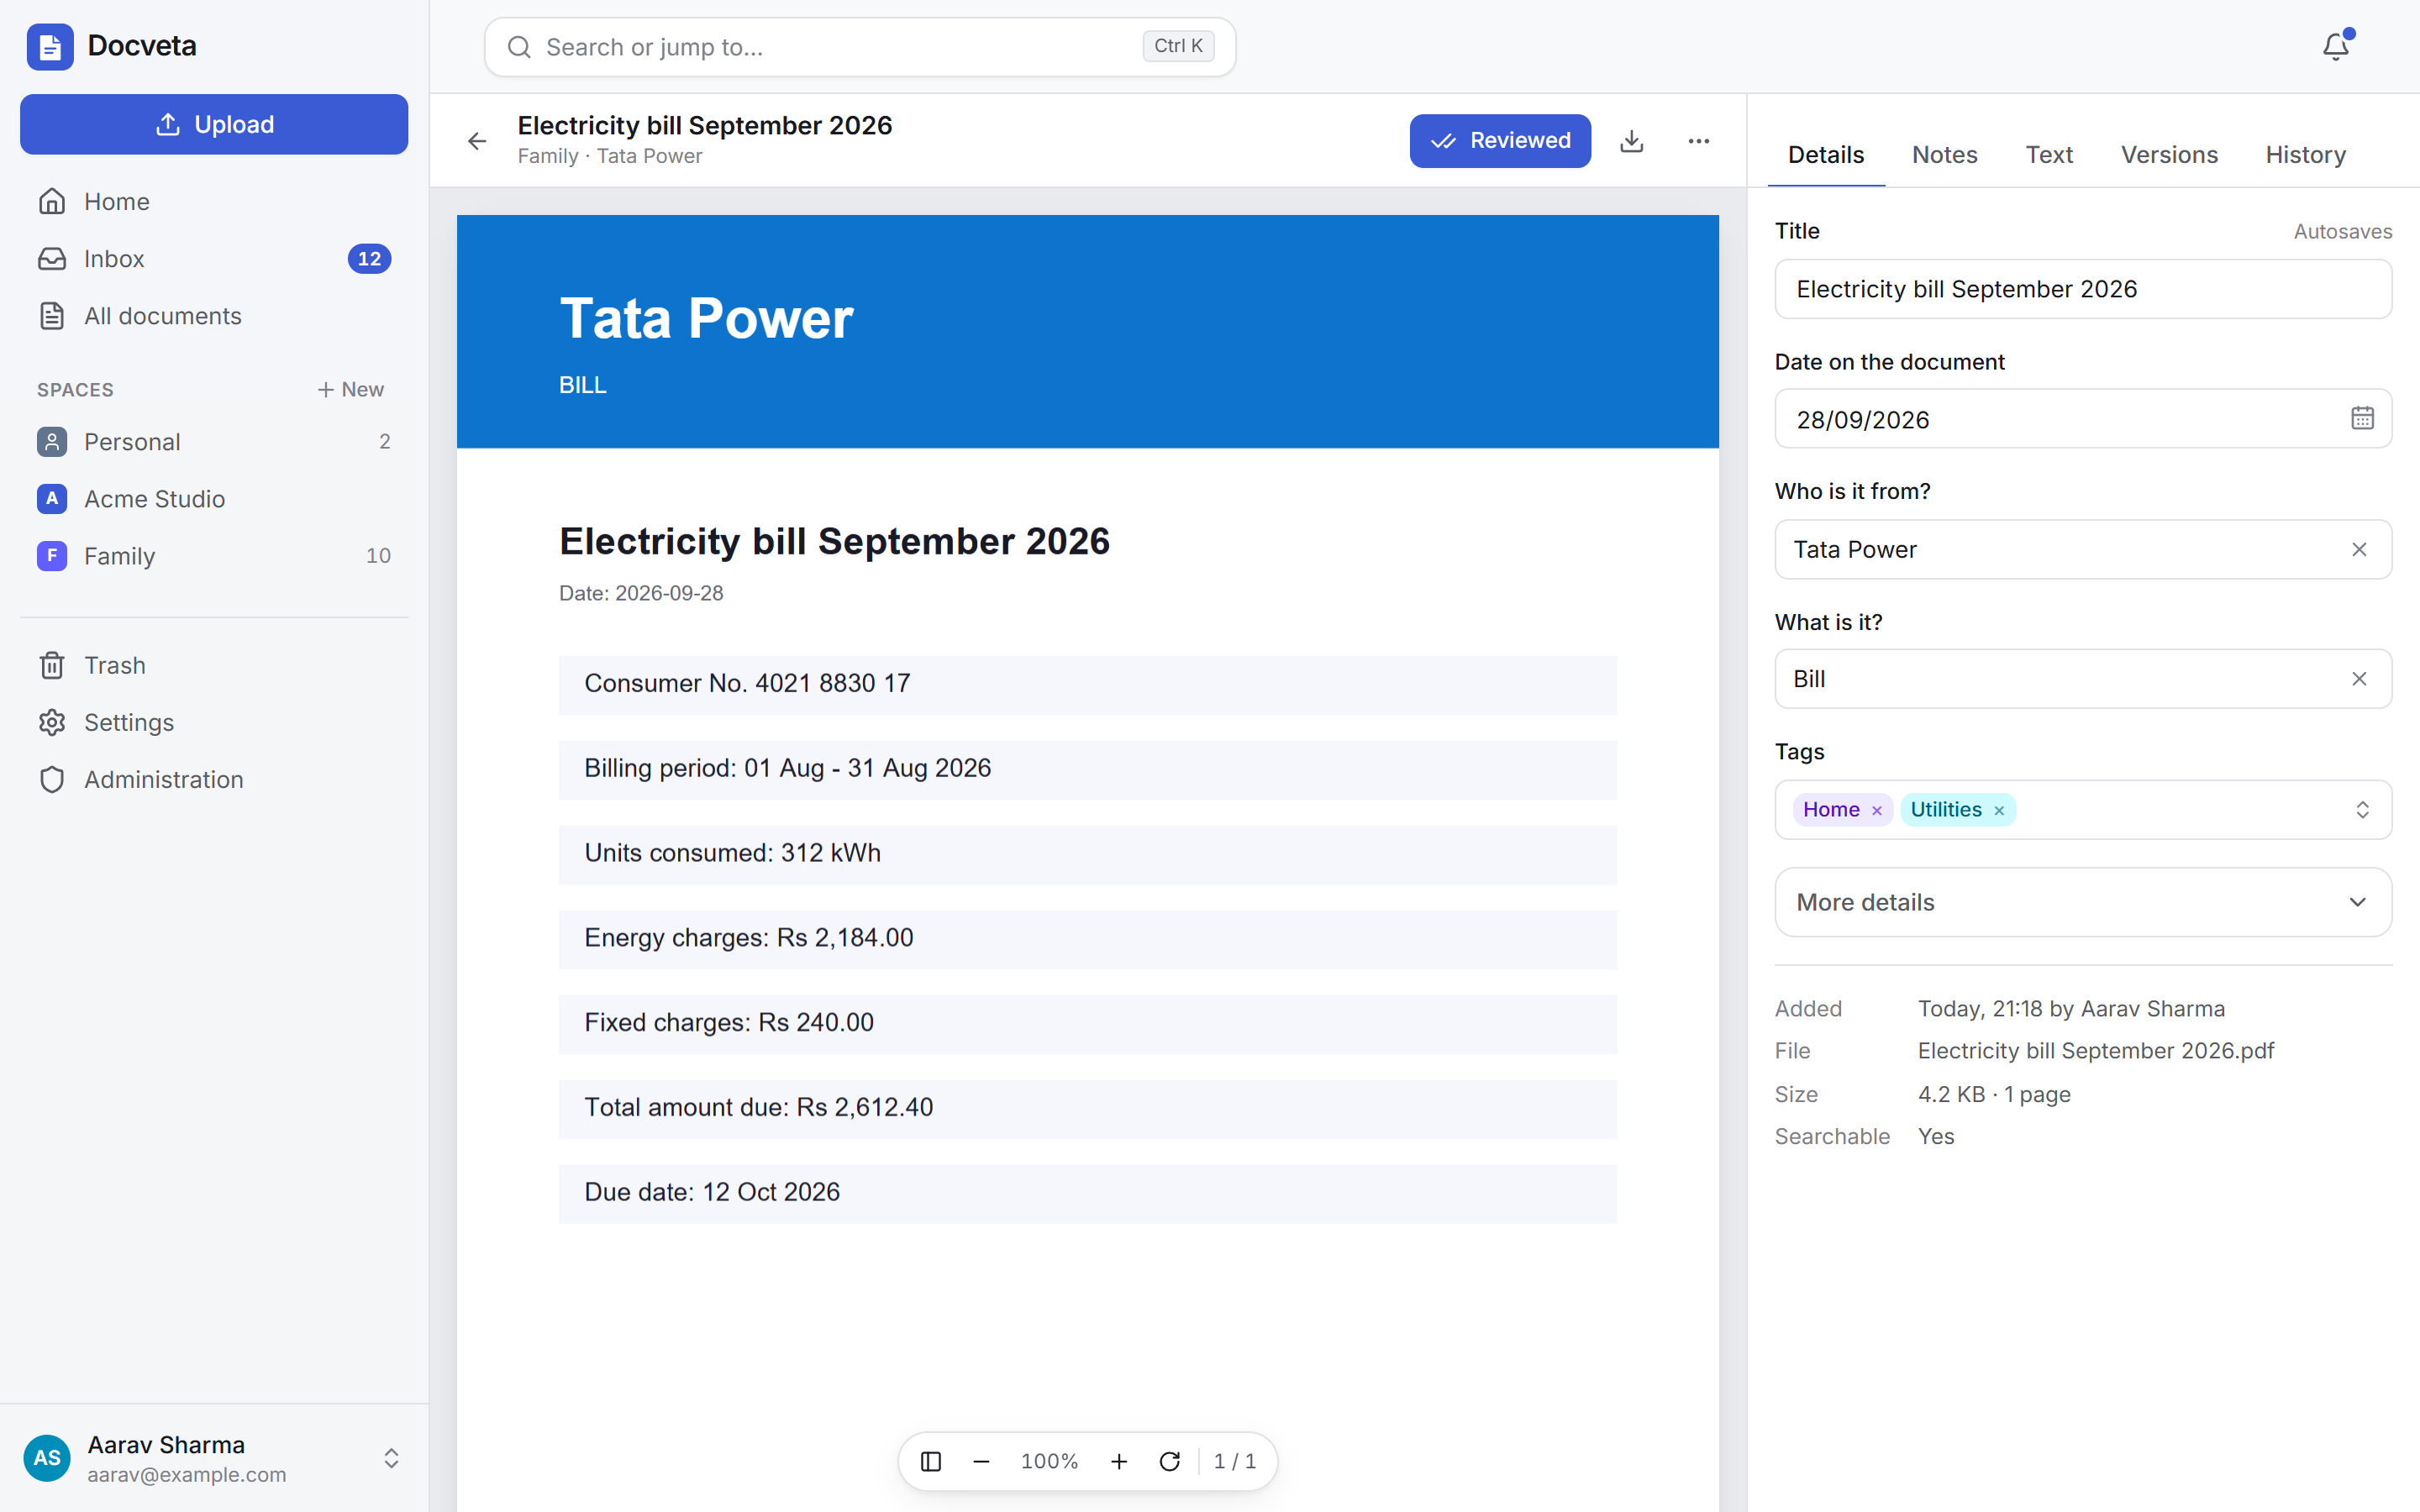Open the Family space
2420x1512 pixels.
tap(213, 555)
